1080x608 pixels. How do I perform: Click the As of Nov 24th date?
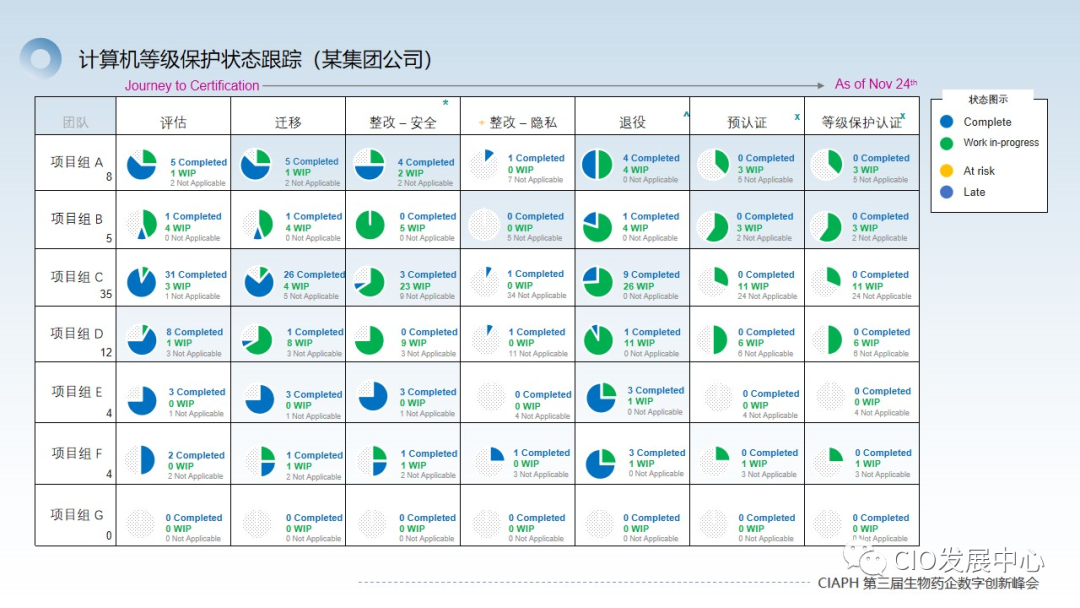[x=875, y=84]
